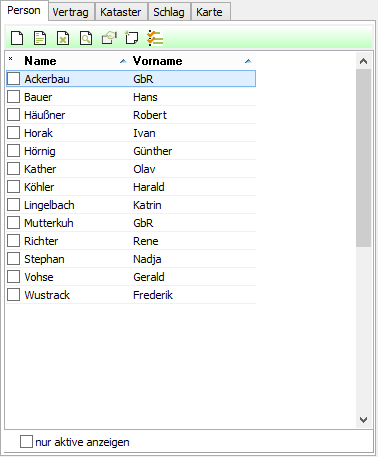Click first name Hans
This screenshot has height=457, width=378.
(145, 97)
